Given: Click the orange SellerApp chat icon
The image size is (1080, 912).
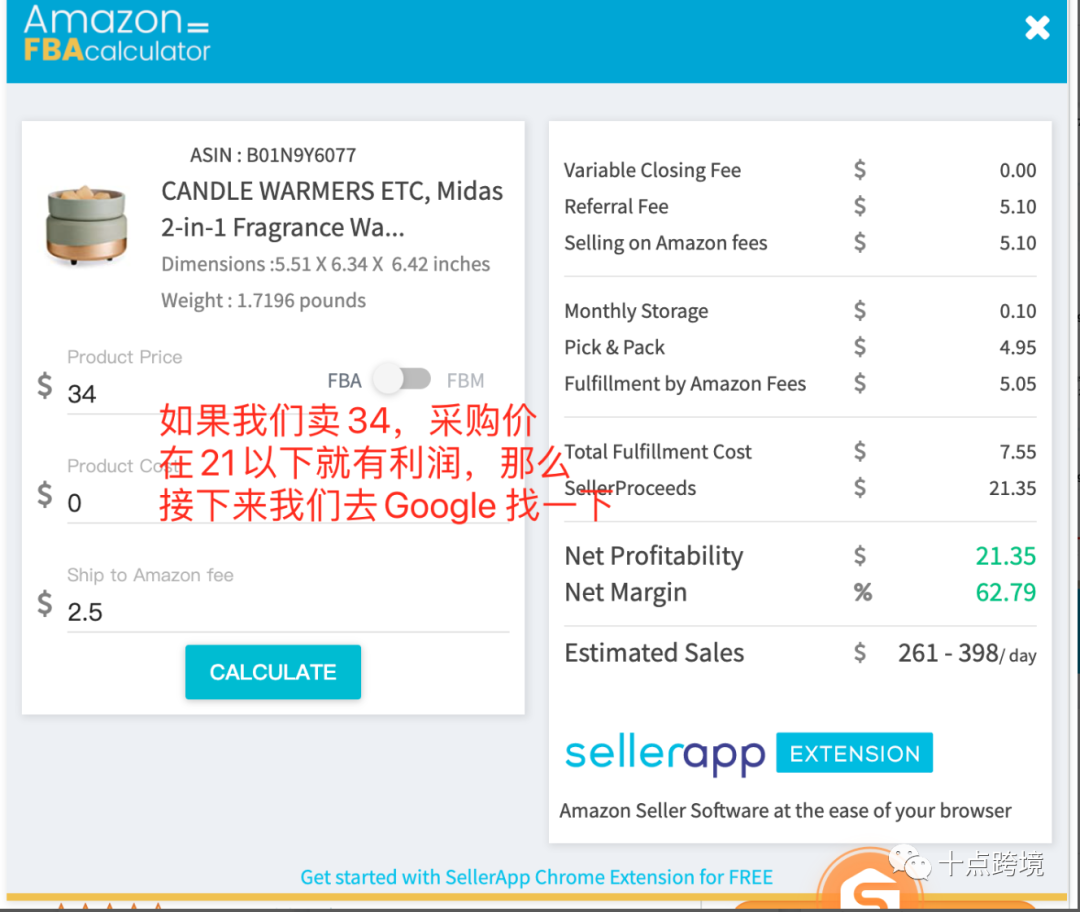Looking at the screenshot, I should pyautogui.click(x=870, y=882).
